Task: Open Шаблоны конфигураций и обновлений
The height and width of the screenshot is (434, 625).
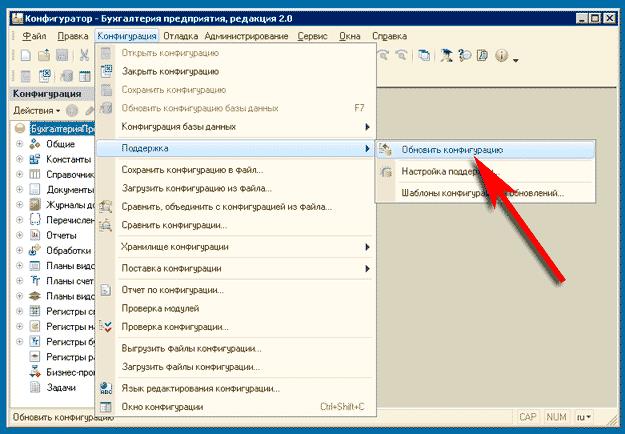Action: click(471, 193)
